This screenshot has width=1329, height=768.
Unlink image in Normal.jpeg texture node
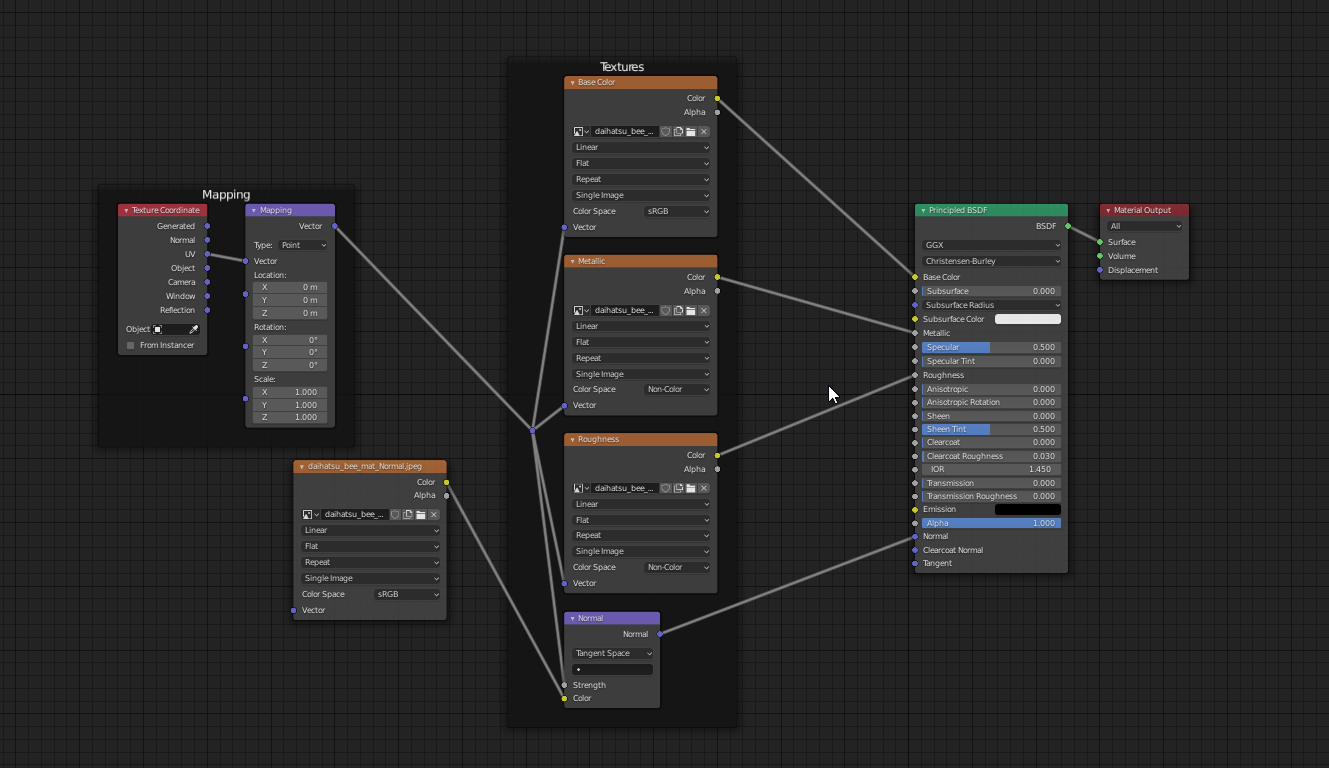pos(434,514)
